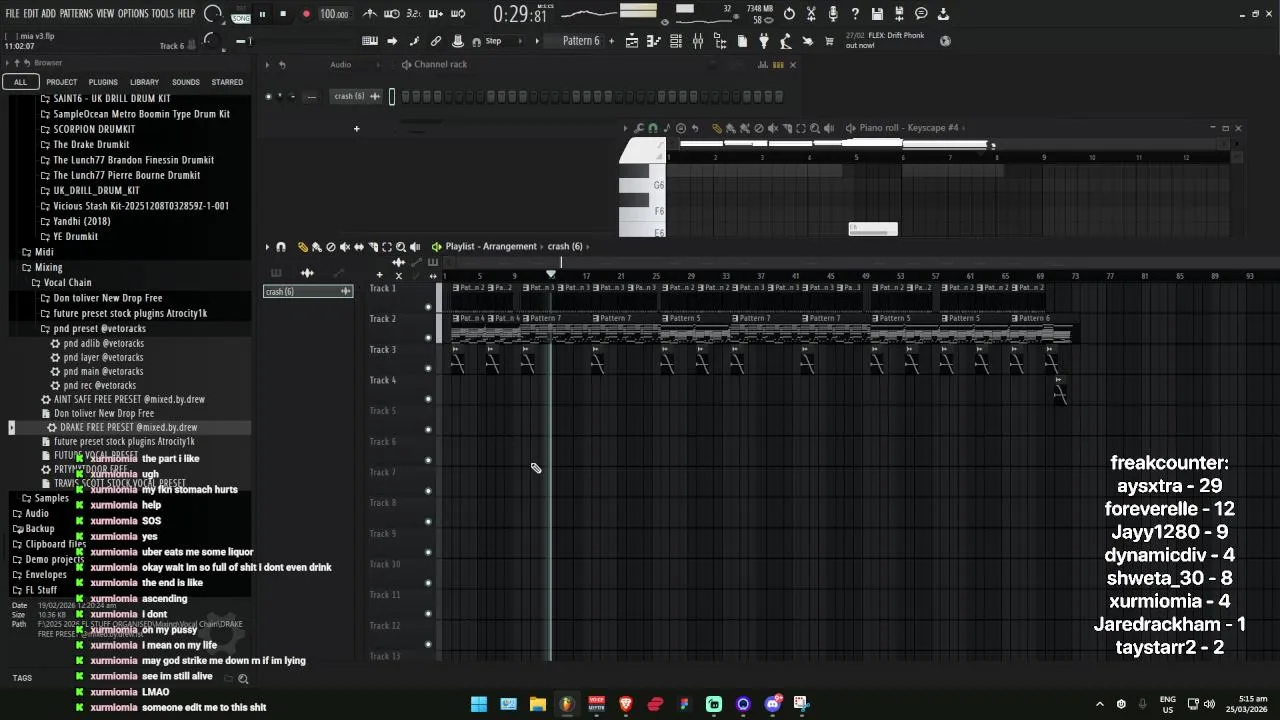
Task: Toggle the crash (6) channel mute LED
Action: tap(267, 96)
